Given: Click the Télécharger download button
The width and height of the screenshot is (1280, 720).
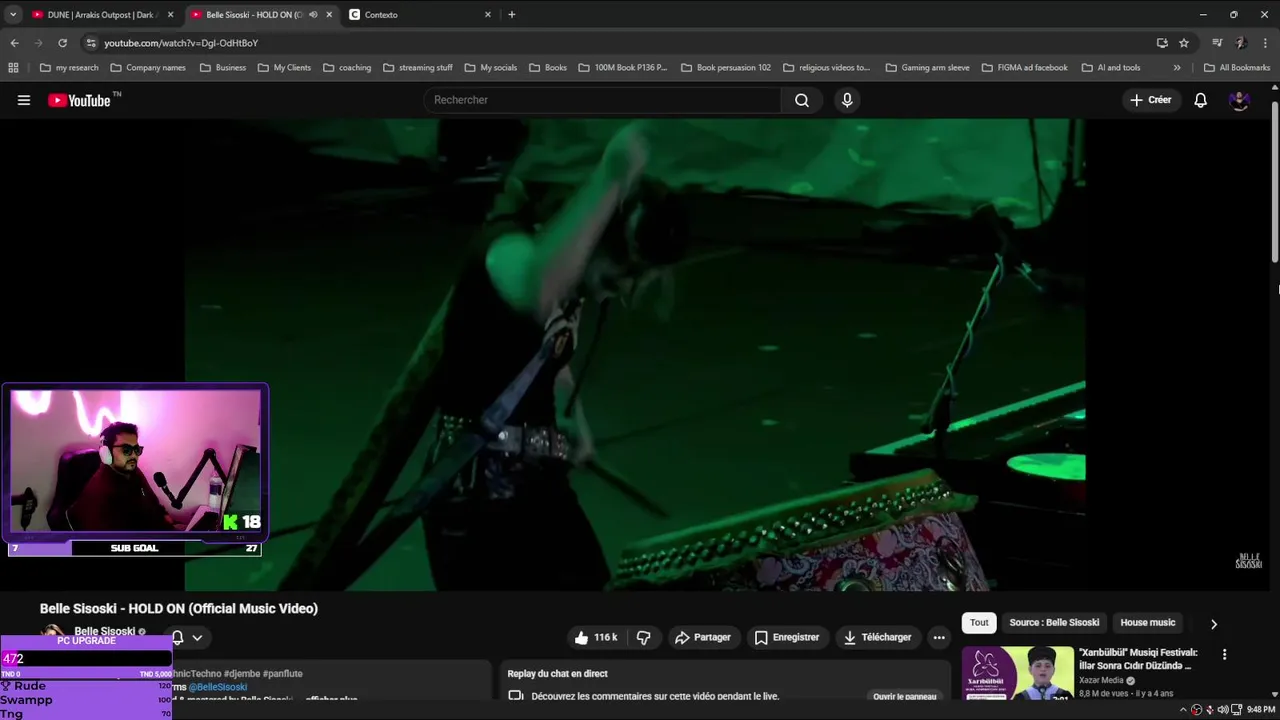Looking at the screenshot, I should 877,637.
